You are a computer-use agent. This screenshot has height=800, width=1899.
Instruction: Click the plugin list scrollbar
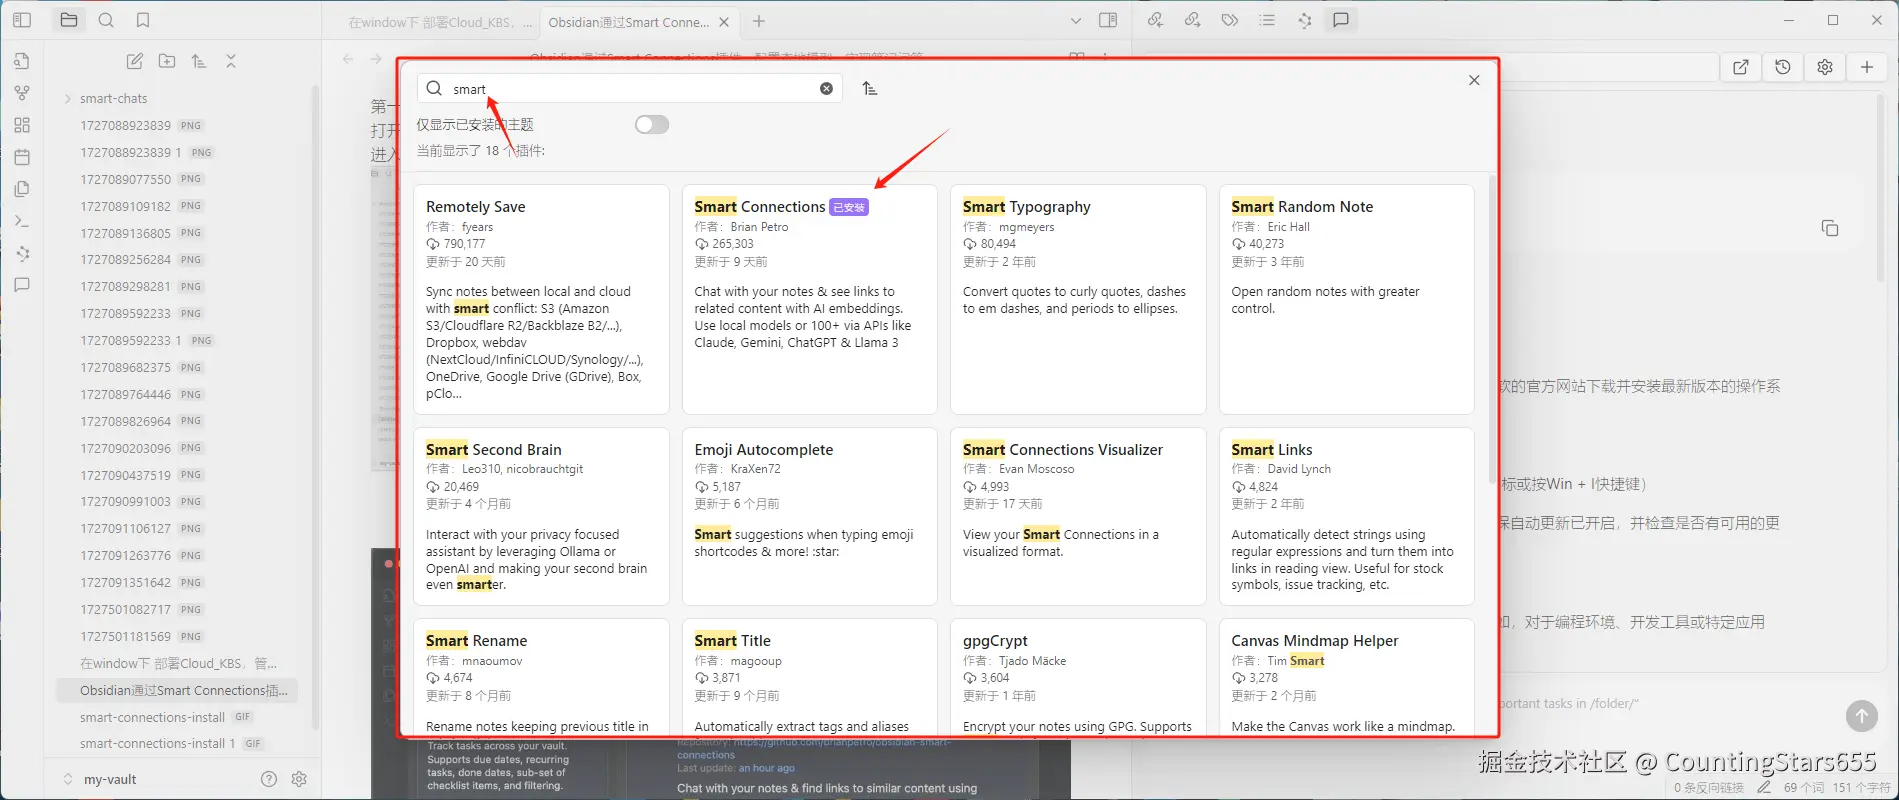[x=1493, y=330]
